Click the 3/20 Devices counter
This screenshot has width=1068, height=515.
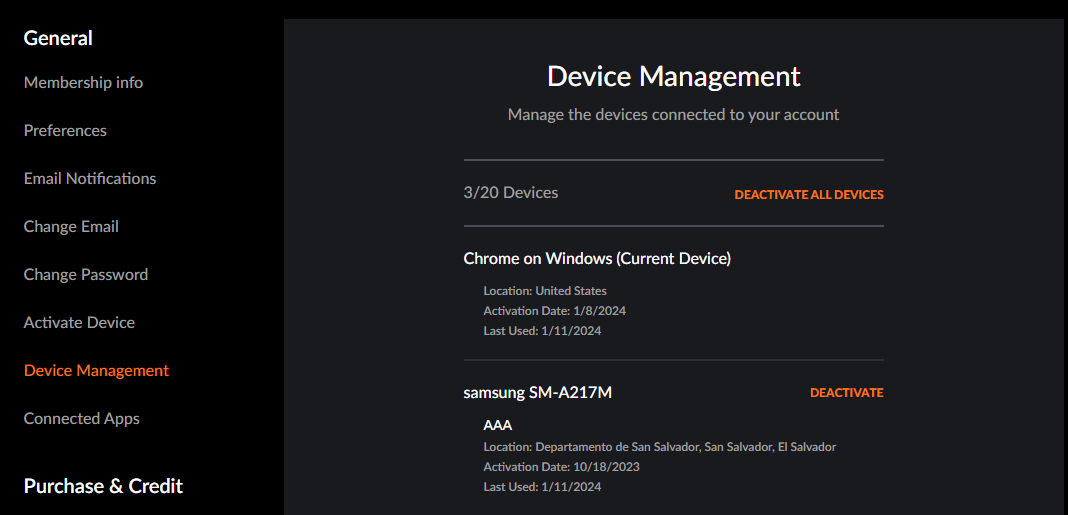[x=511, y=193]
